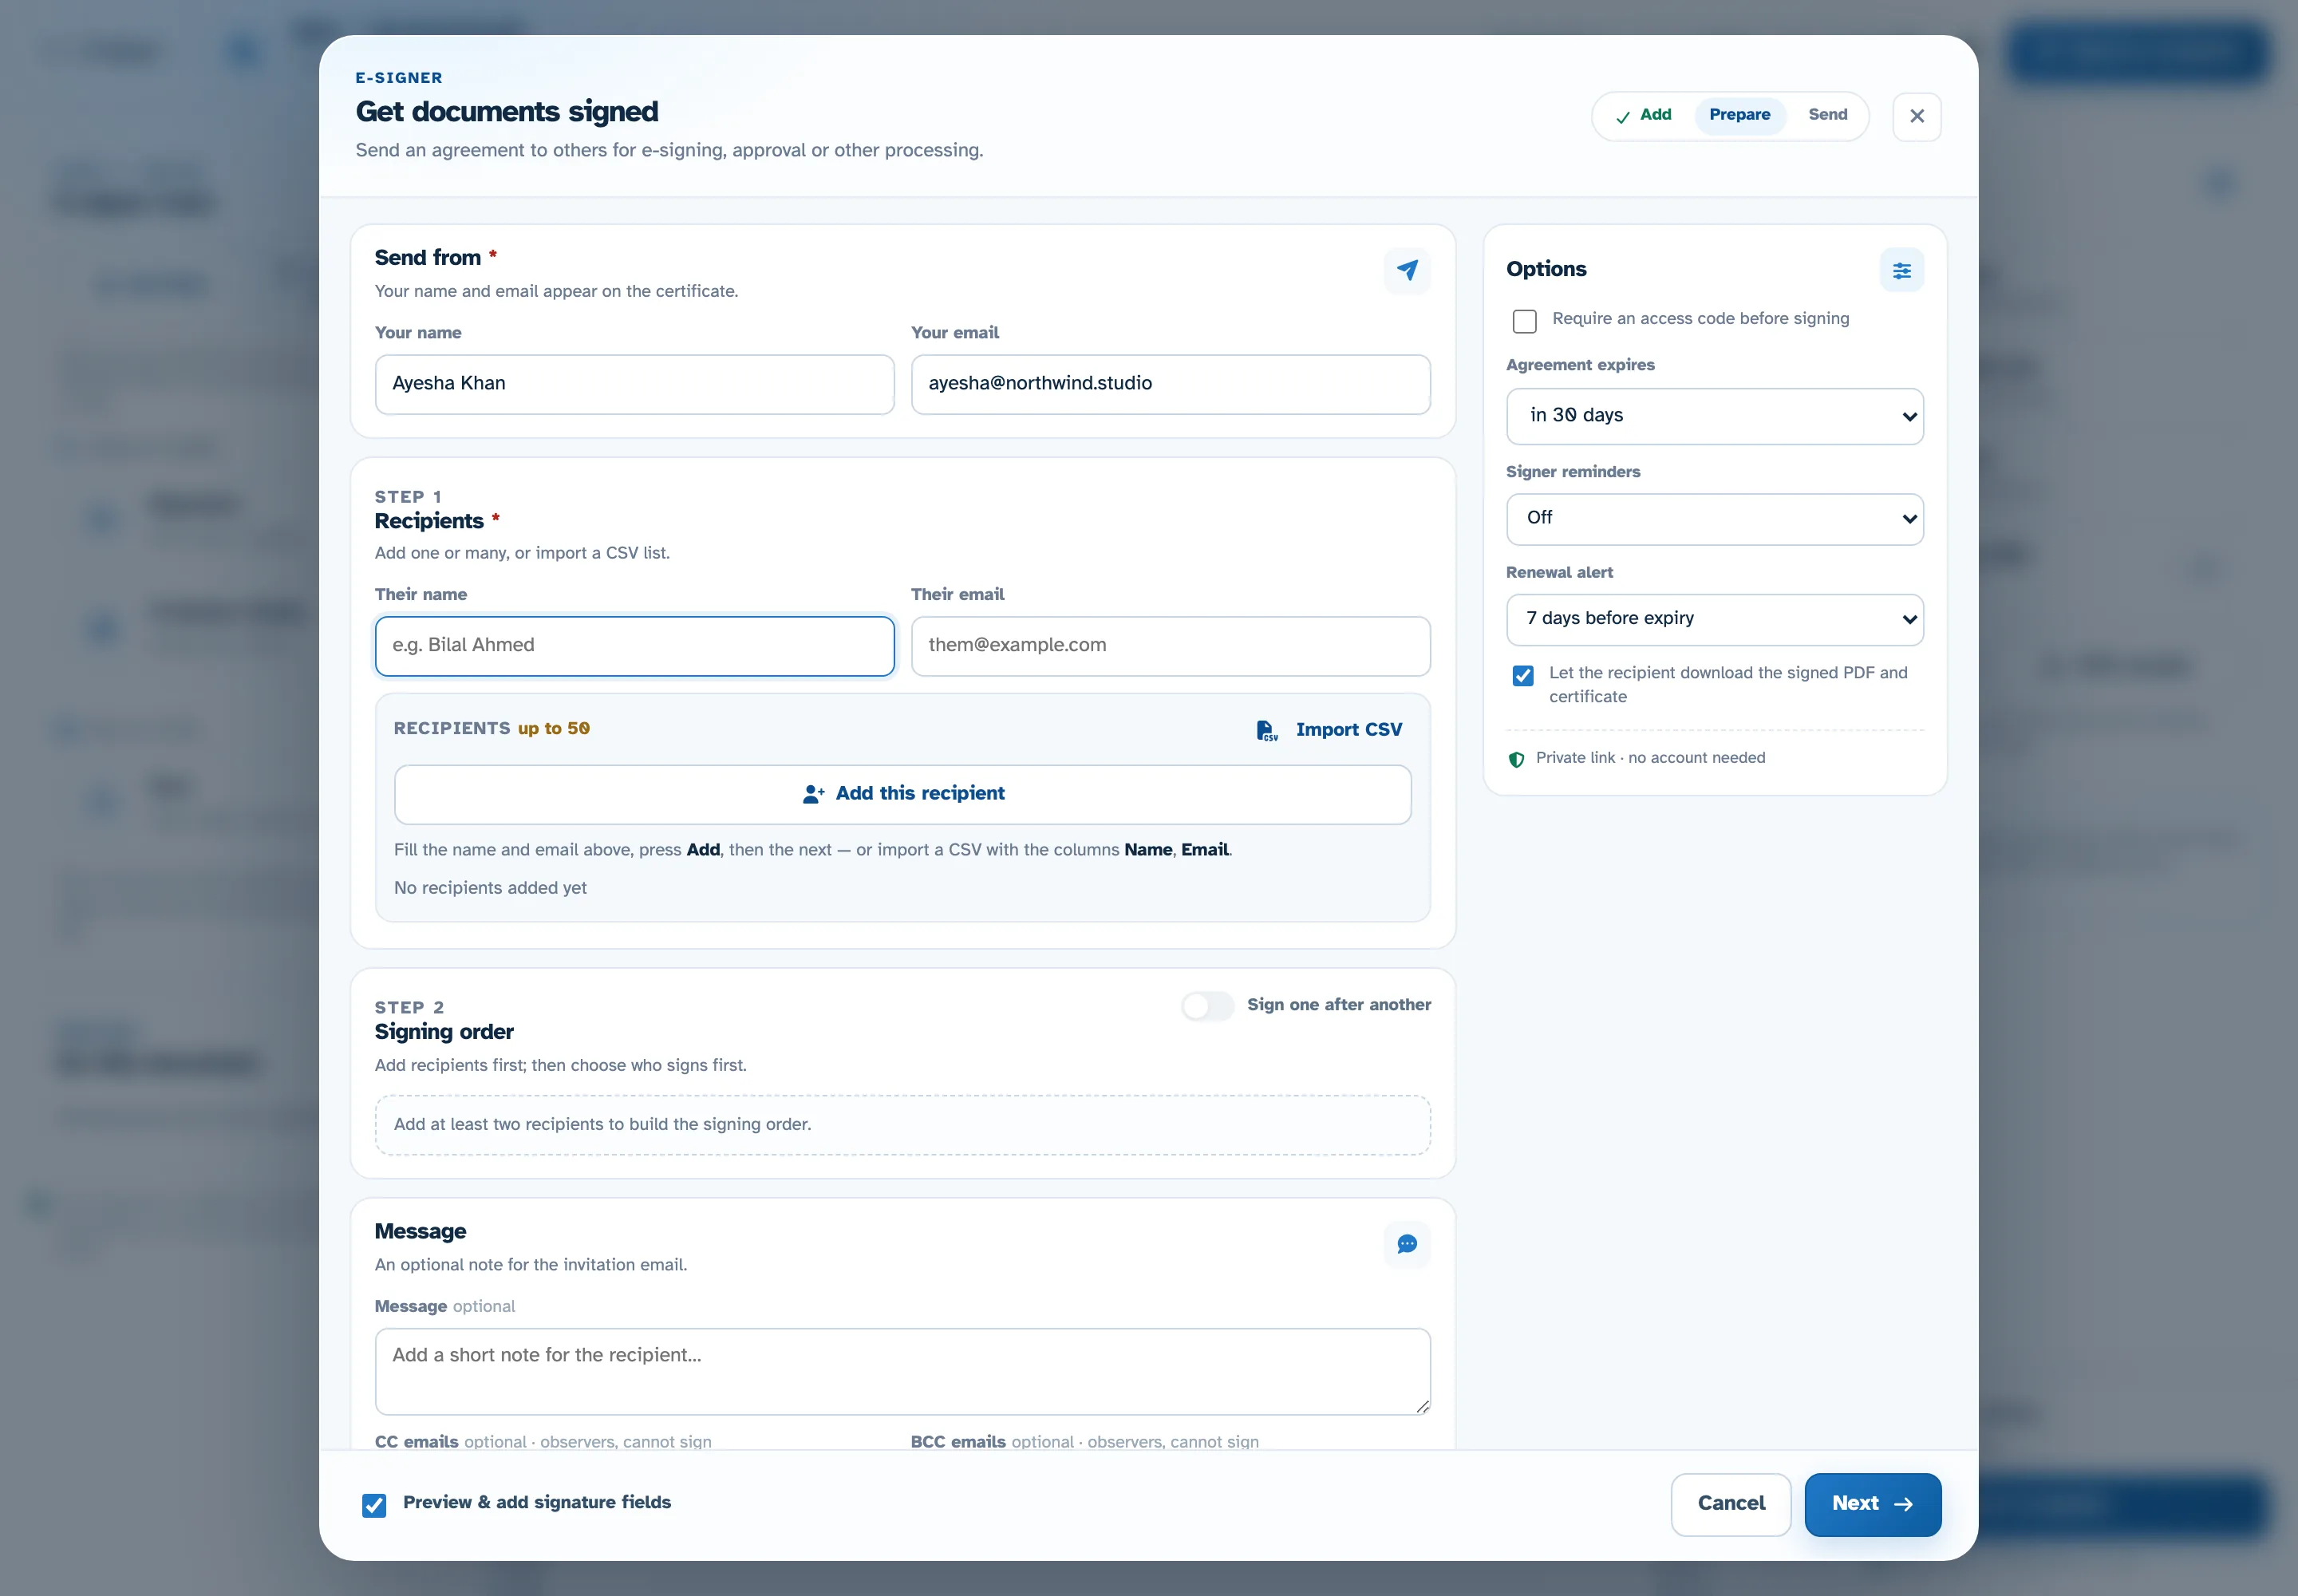Click the 'up to 50' recipients label
The width and height of the screenshot is (2298, 1596).
(x=554, y=729)
